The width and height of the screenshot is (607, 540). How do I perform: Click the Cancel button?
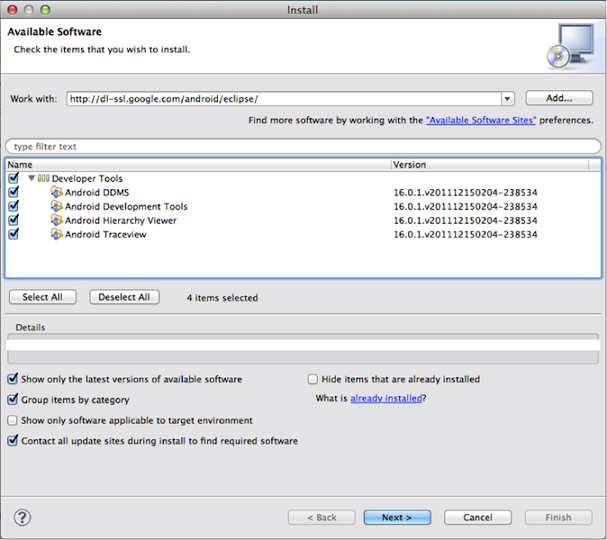click(x=478, y=517)
